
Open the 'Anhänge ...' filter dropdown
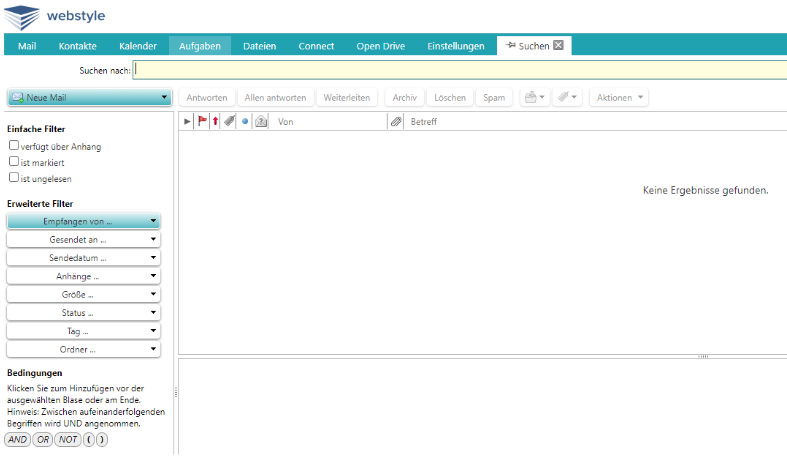coord(83,276)
